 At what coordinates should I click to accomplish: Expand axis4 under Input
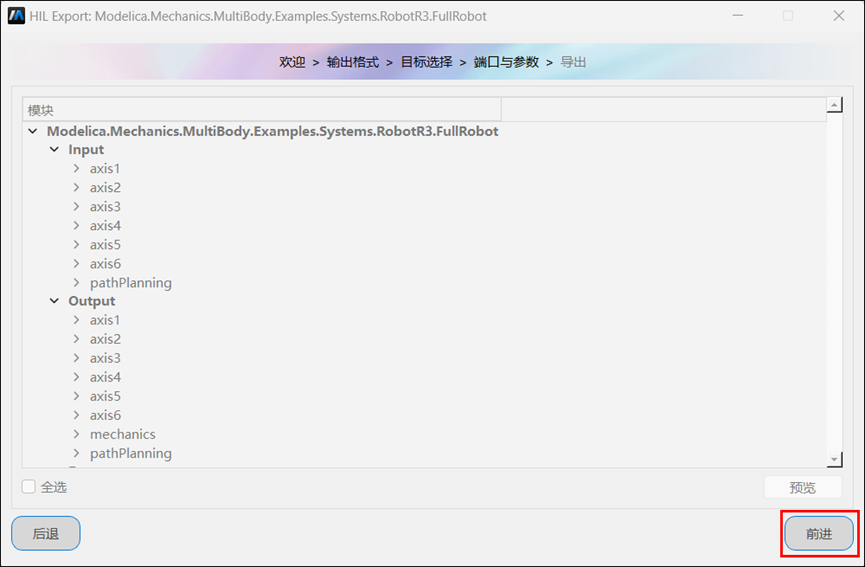coord(76,226)
